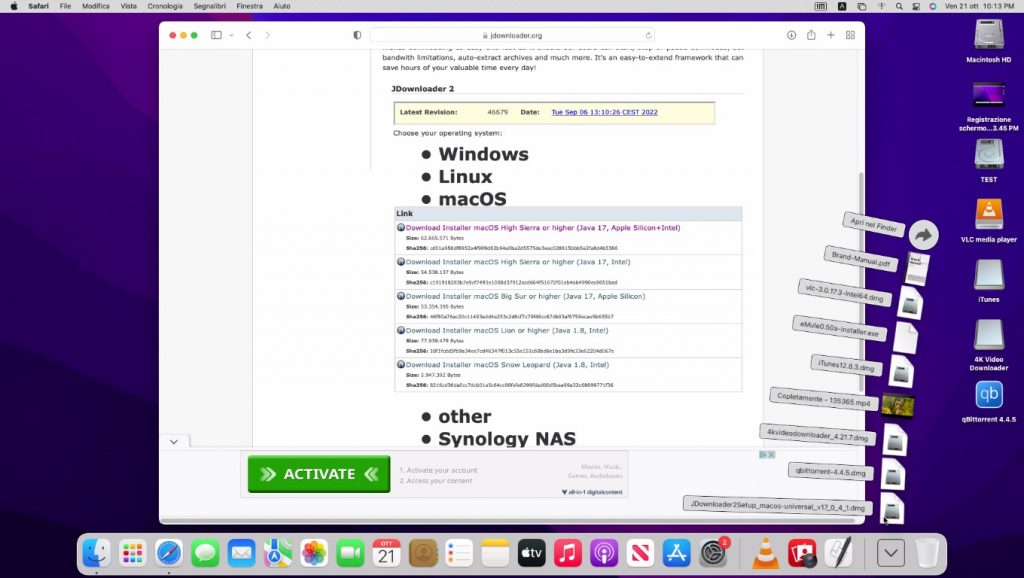
Task: Click the Snow Leopard installer download link
Action: (506, 365)
